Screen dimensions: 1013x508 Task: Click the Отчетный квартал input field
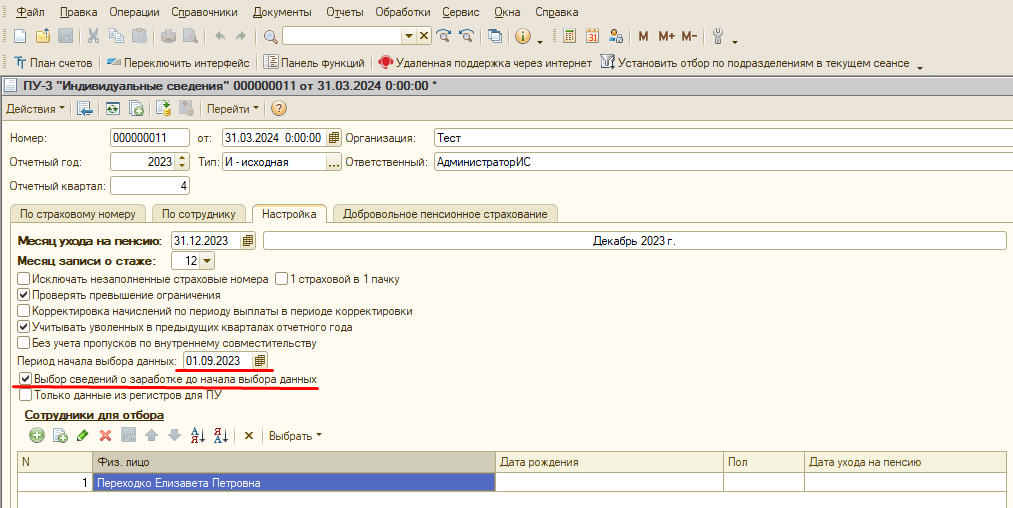coord(149,186)
